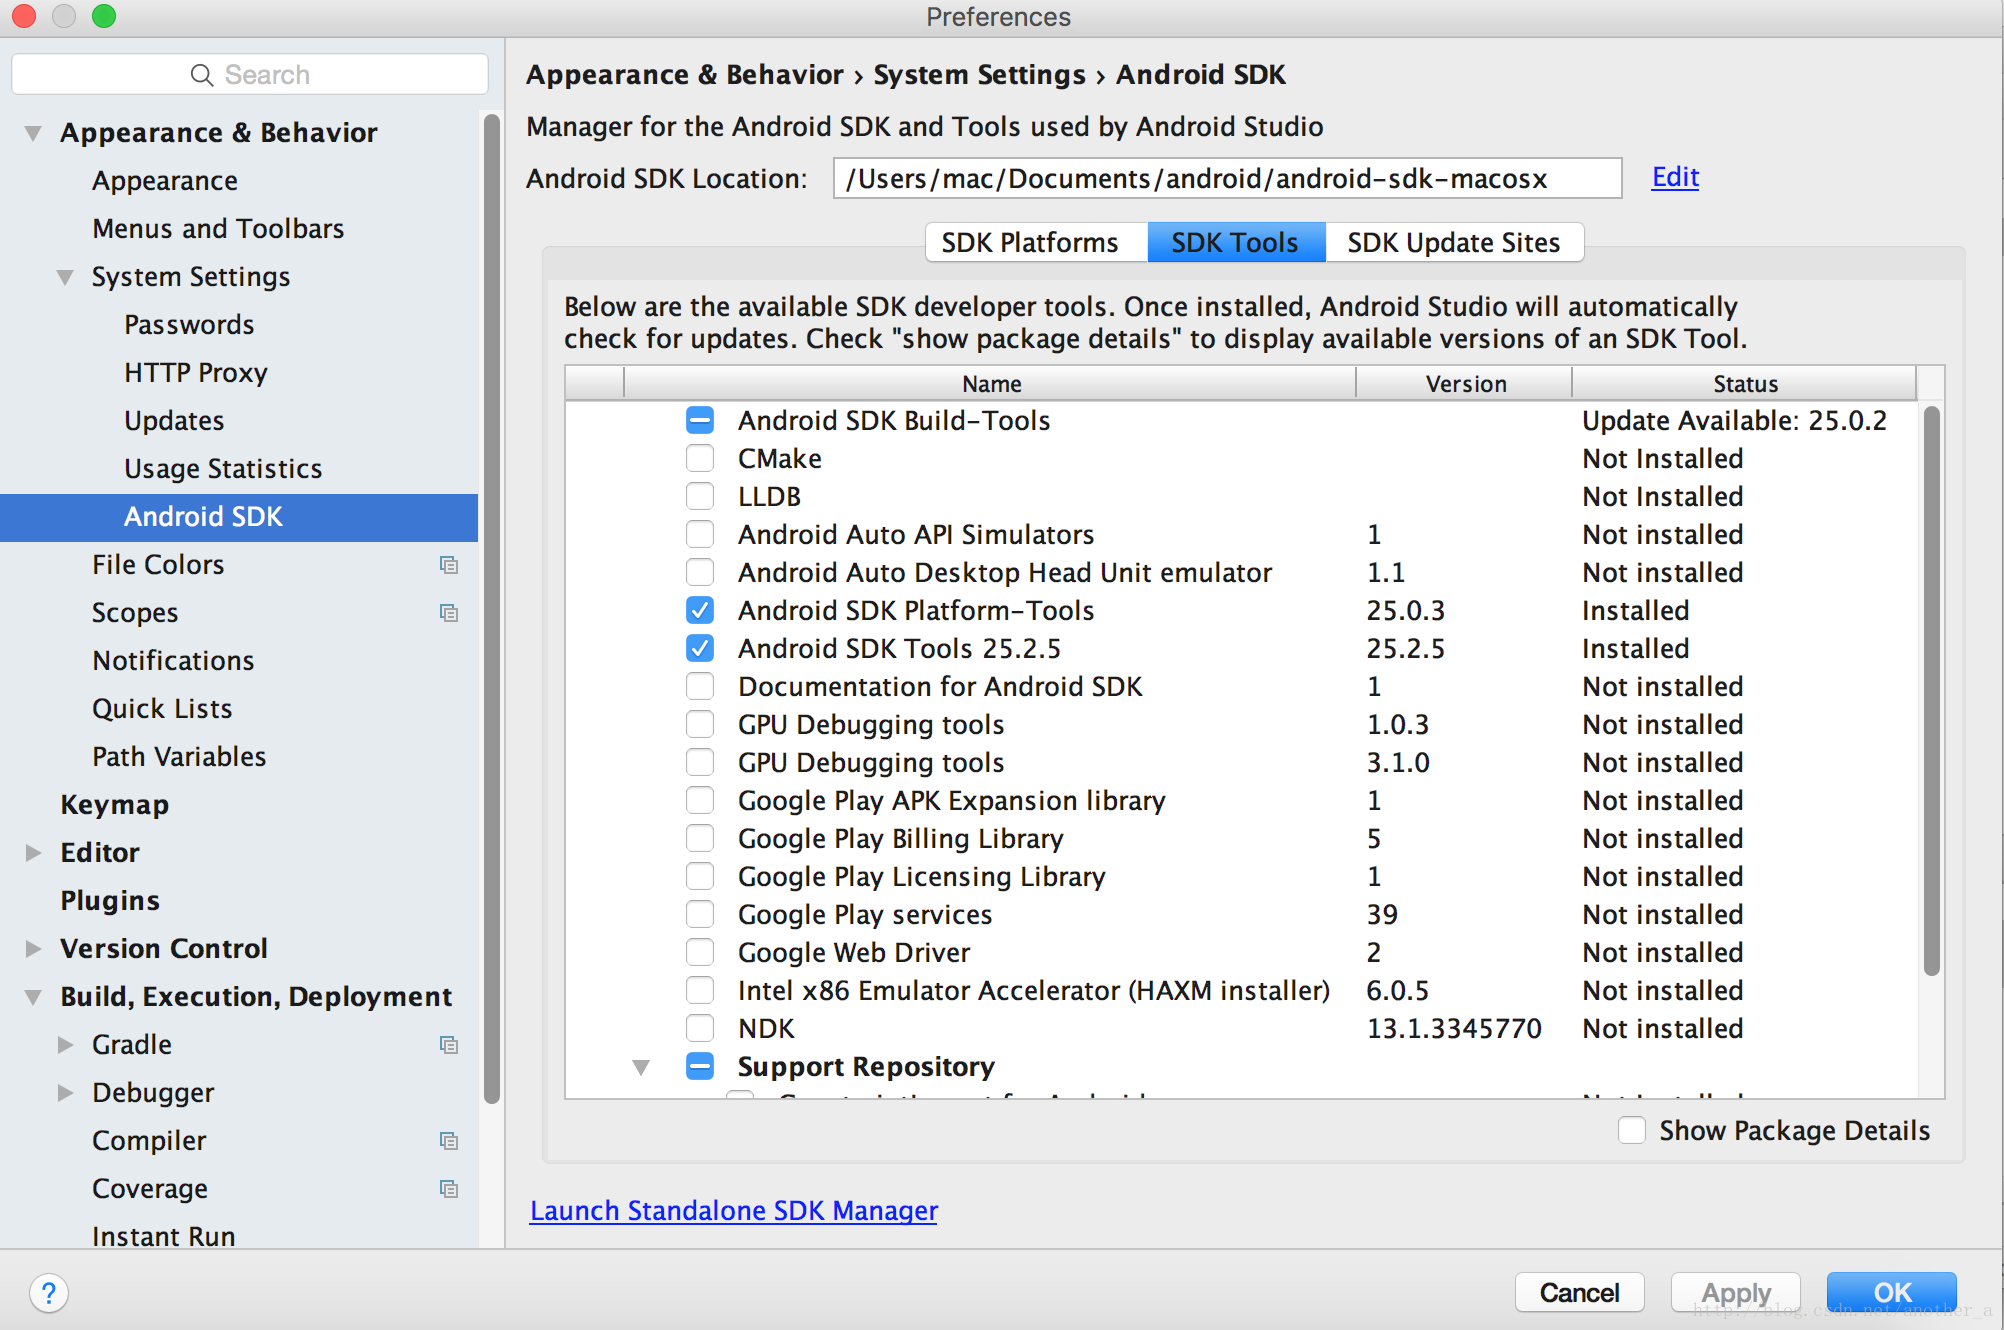Click the project-level icon beside Gradle
This screenshot has height=1330, width=2004.
[x=449, y=1045]
